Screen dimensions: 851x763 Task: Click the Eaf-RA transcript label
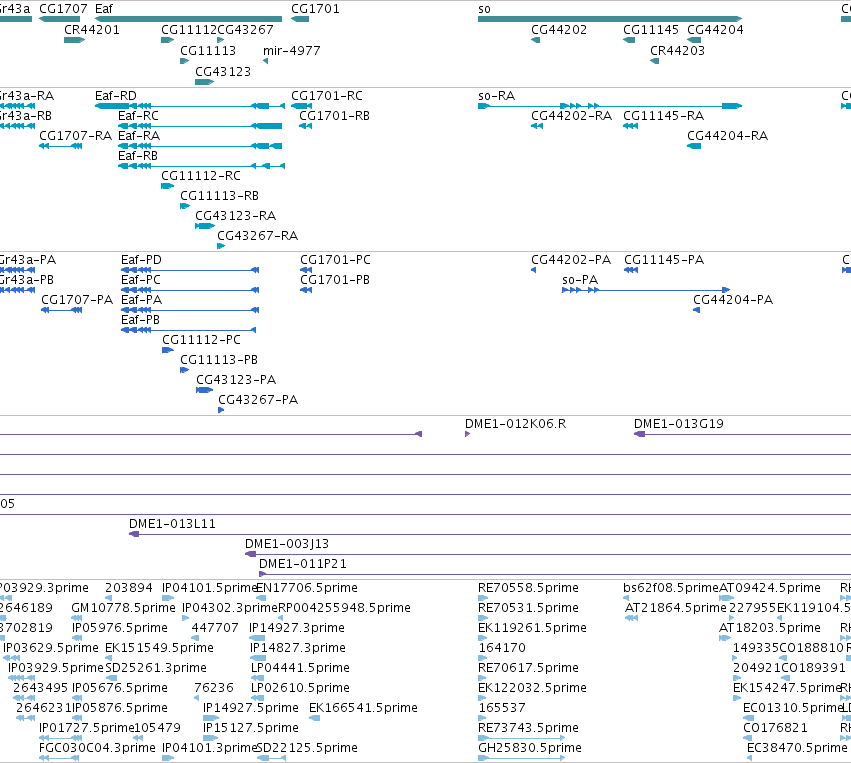(139, 136)
